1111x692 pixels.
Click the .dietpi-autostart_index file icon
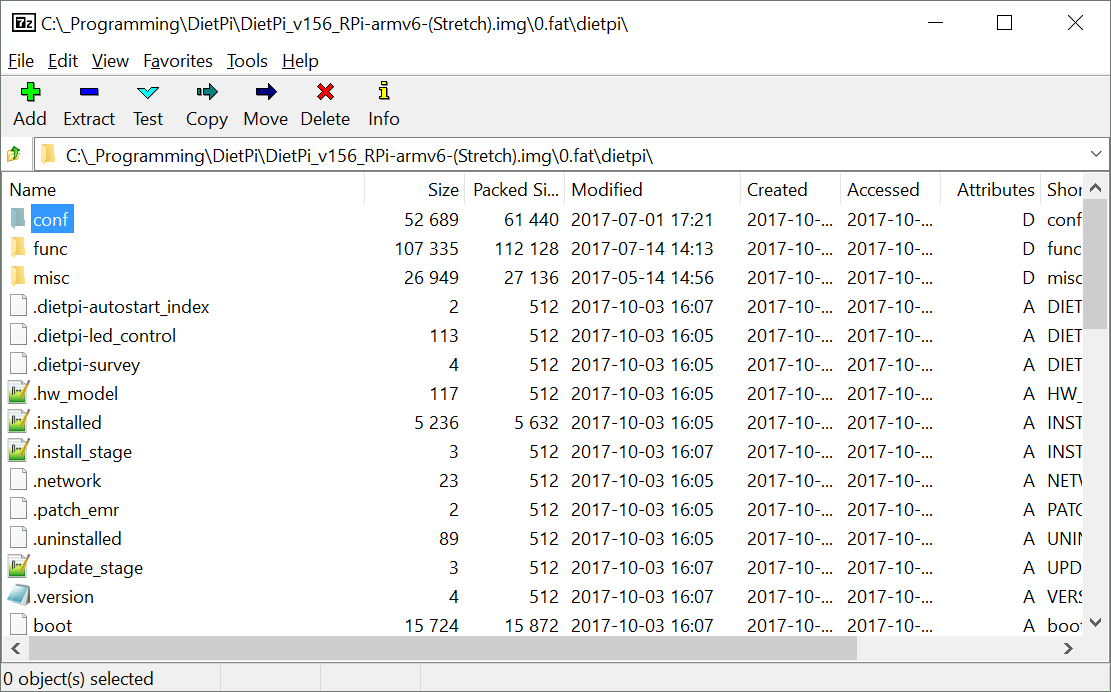point(18,306)
